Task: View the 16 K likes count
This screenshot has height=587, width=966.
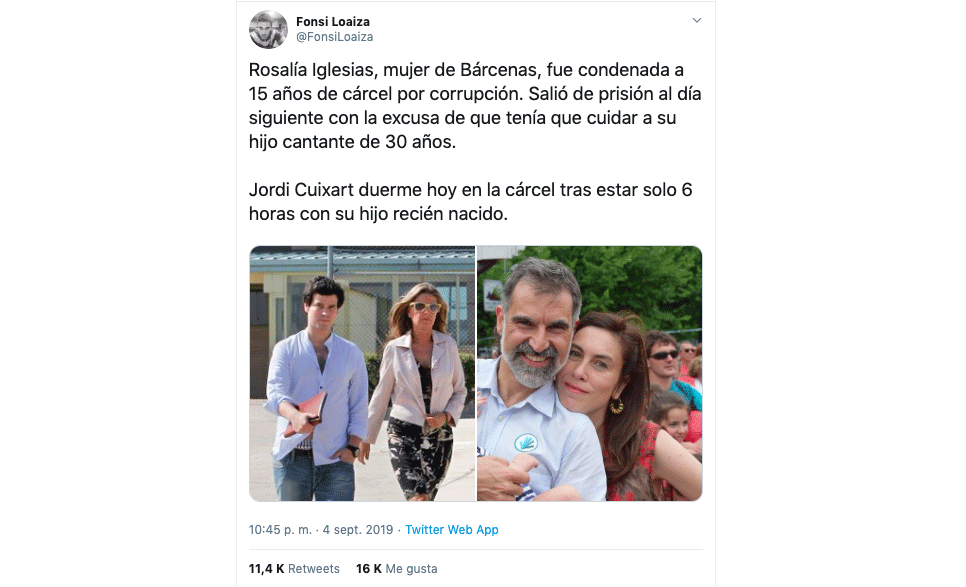Action: click(x=369, y=569)
